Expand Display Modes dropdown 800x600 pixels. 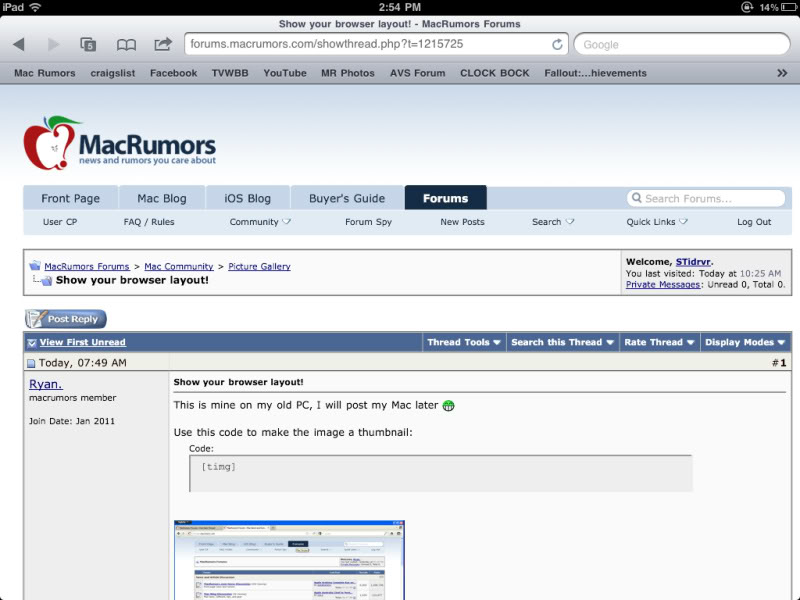pyautogui.click(x=745, y=342)
